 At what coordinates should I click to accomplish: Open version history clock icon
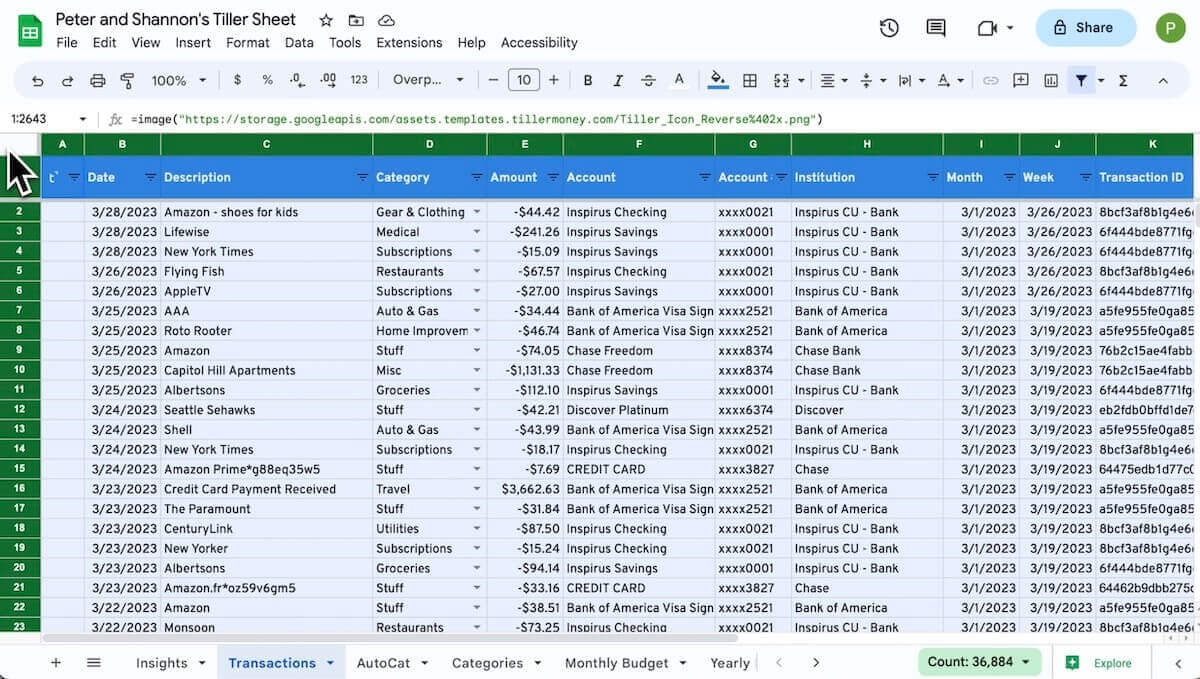coord(889,28)
